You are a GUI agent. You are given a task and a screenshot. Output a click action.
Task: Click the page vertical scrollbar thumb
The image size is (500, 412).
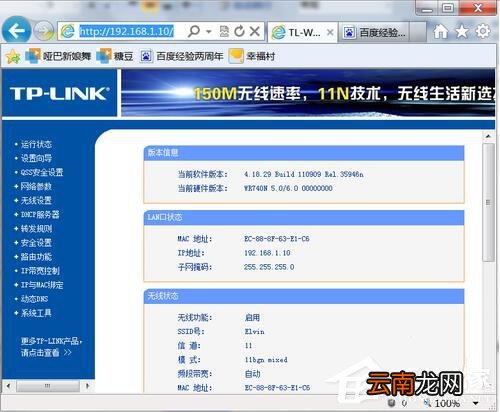pos(488,202)
